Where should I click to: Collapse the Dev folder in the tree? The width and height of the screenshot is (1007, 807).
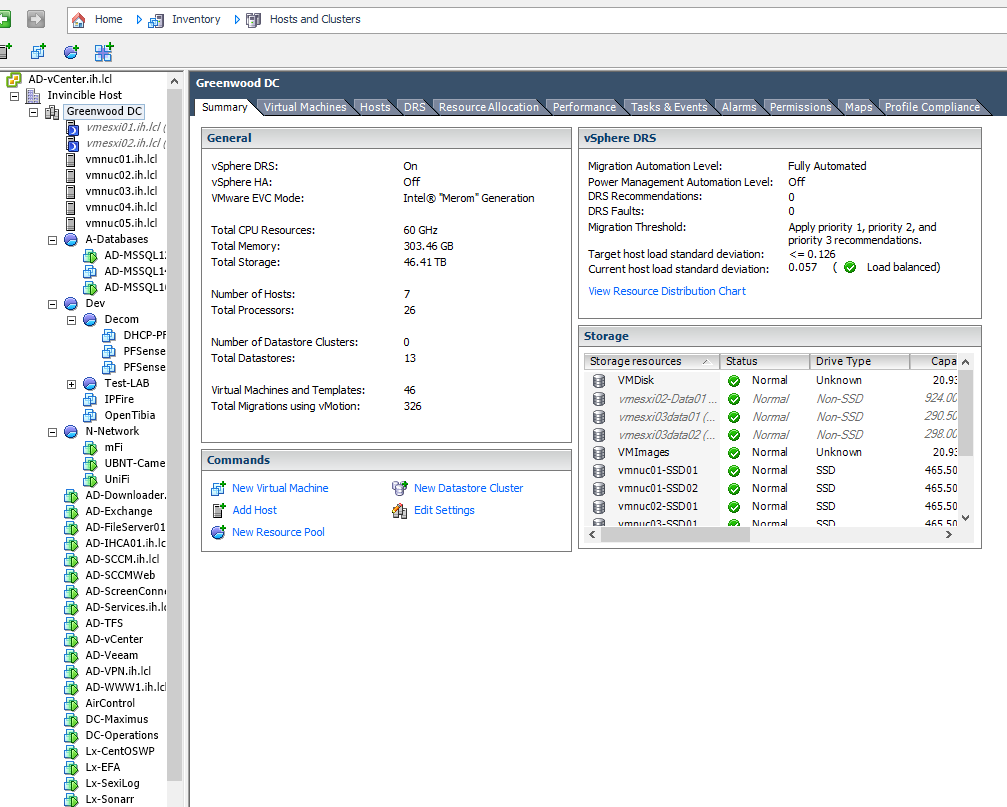(x=53, y=303)
